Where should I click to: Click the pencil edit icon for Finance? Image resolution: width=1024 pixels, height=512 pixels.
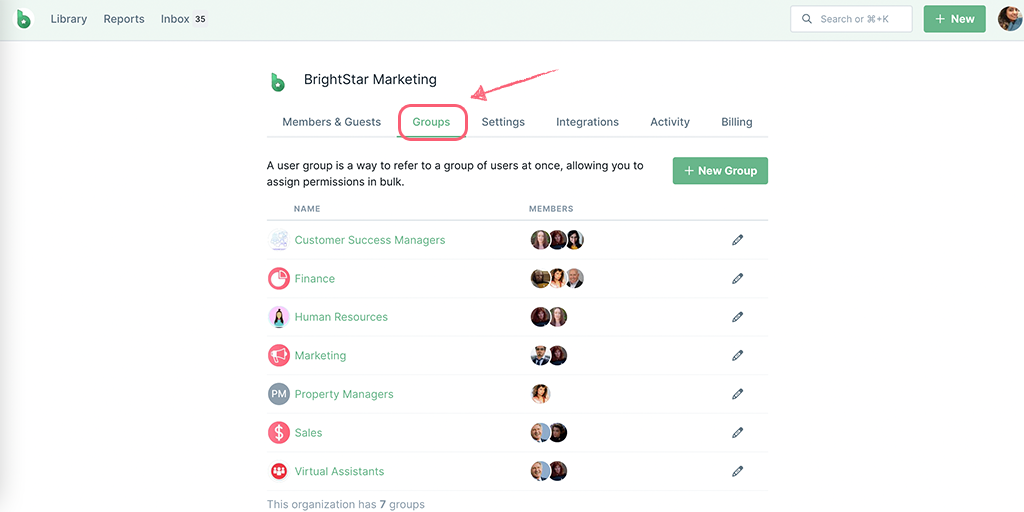(737, 279)
